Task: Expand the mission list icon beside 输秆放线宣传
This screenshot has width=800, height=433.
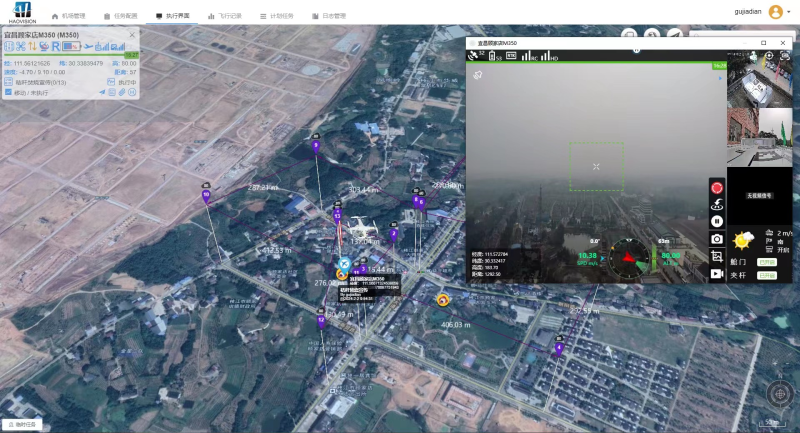Action: coord(9,82)
